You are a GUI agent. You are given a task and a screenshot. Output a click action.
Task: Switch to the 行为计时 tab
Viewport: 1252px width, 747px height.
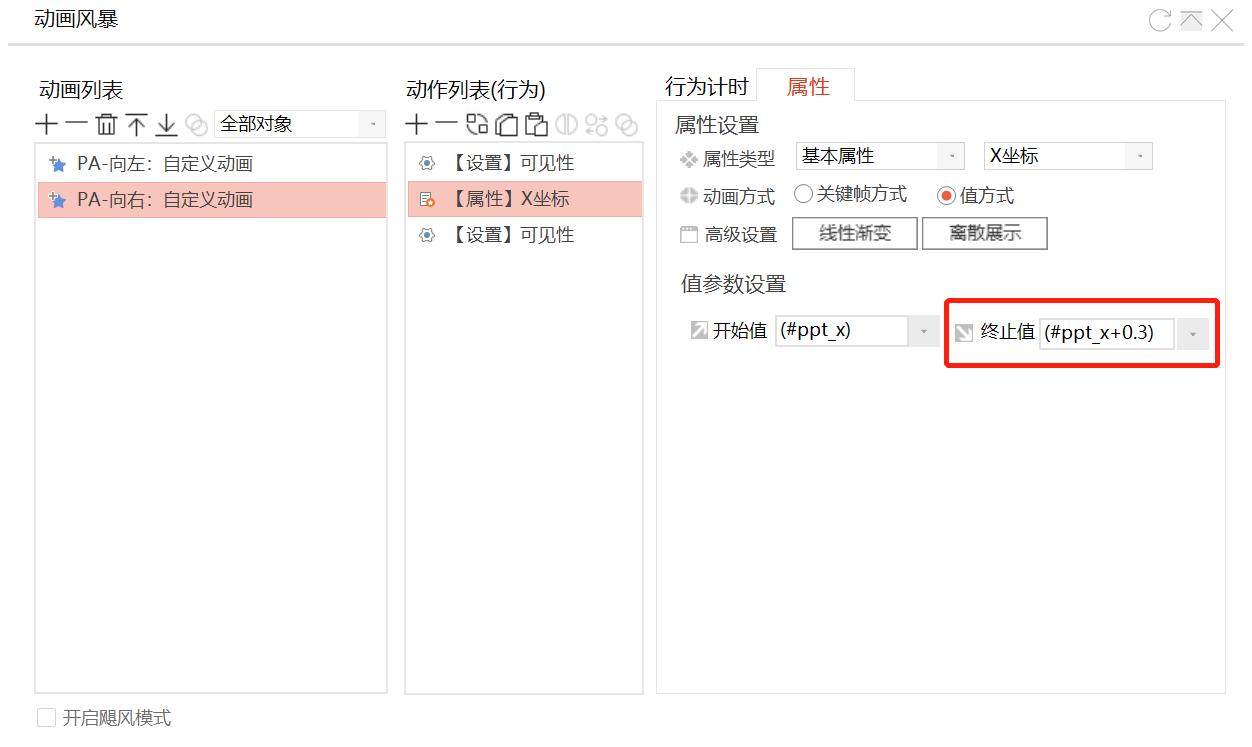(706, 87)
